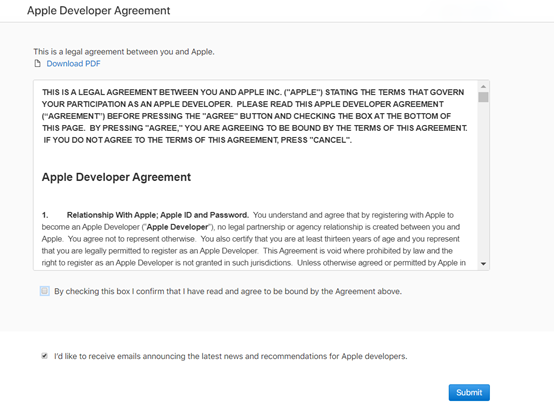
Task: Check the box confirming agreement to the terms
Action: (x=45, y=291)
